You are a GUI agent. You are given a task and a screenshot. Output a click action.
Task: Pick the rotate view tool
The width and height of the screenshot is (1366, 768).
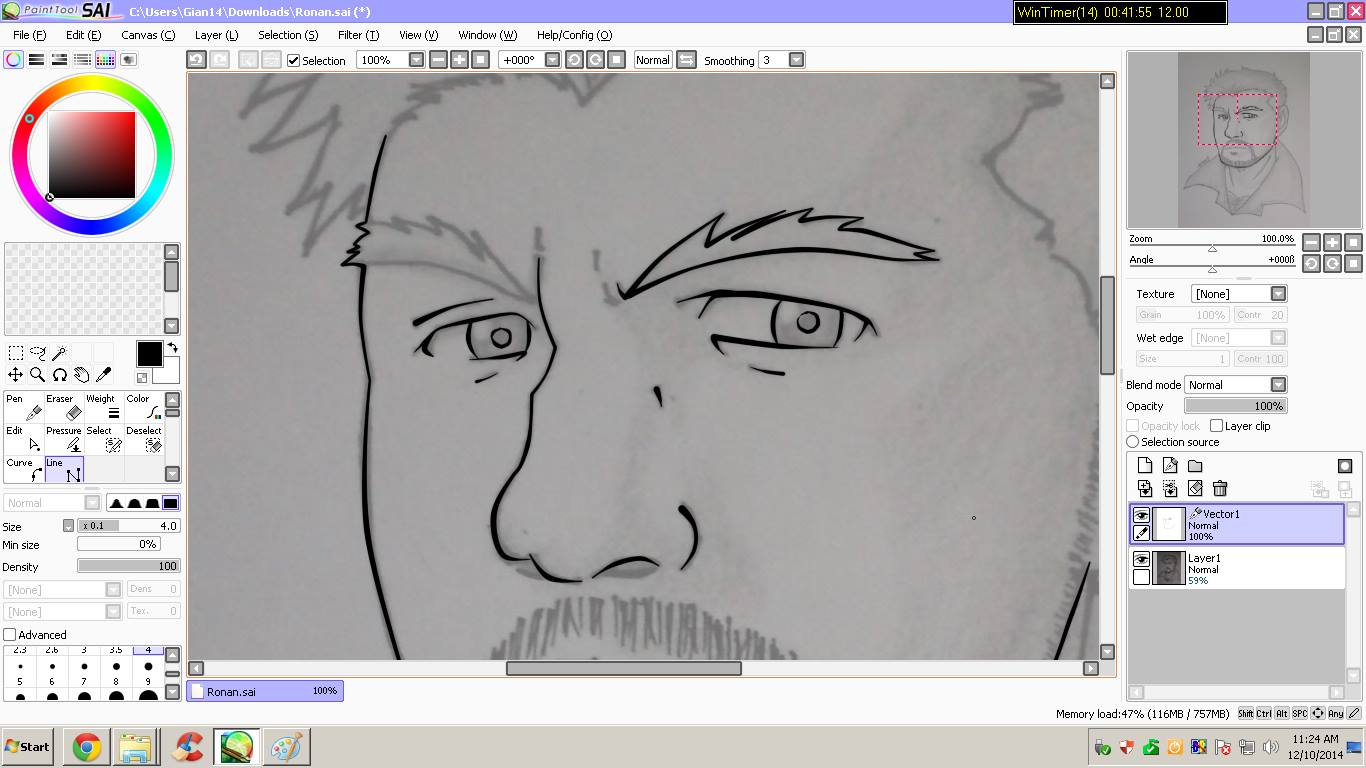(60, 375)
